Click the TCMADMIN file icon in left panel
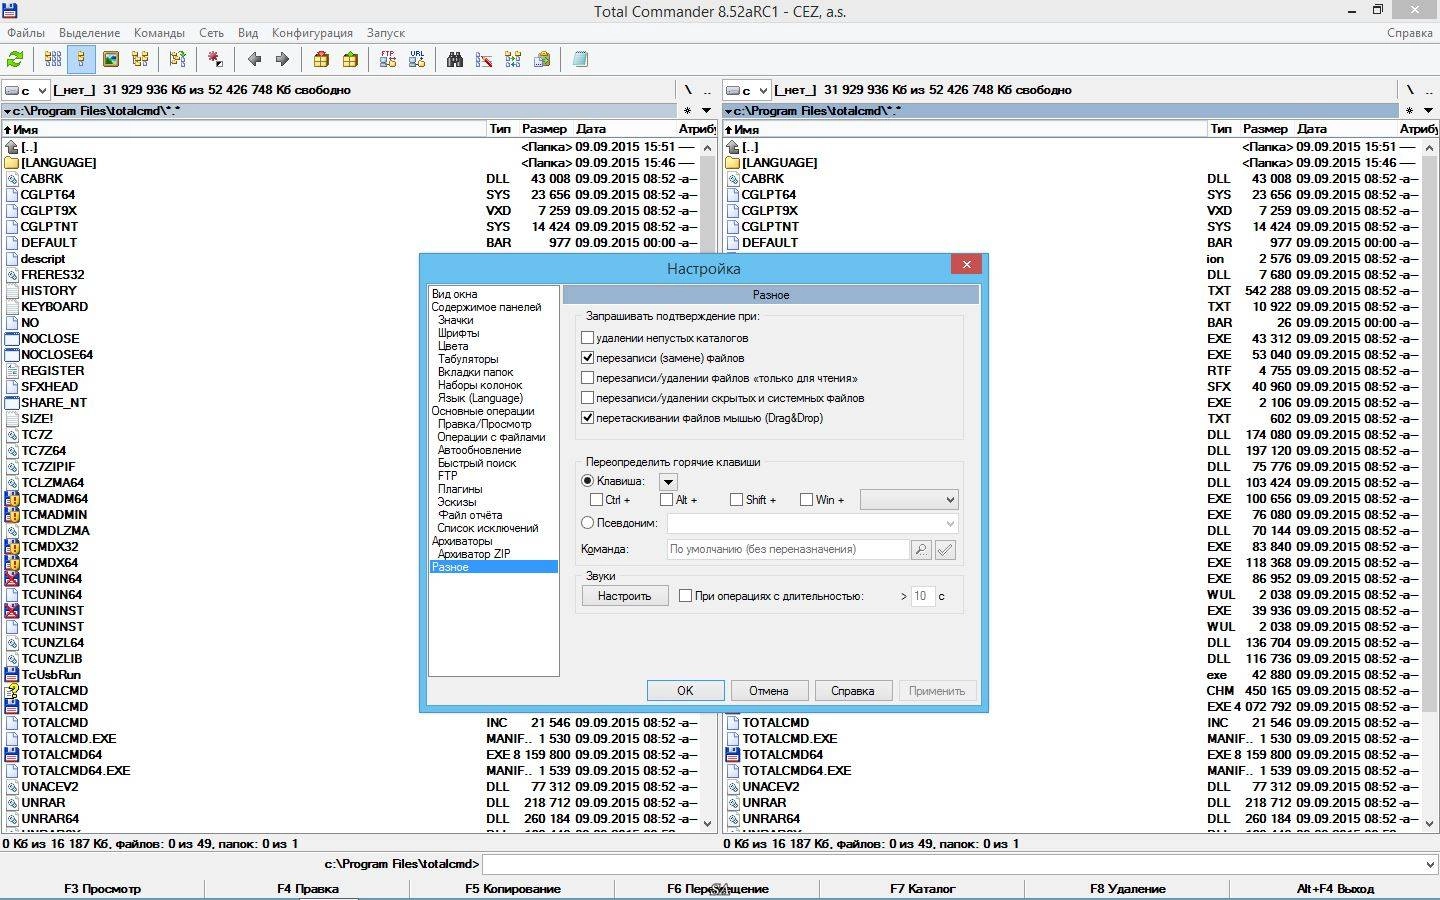 tap(12, 515)
